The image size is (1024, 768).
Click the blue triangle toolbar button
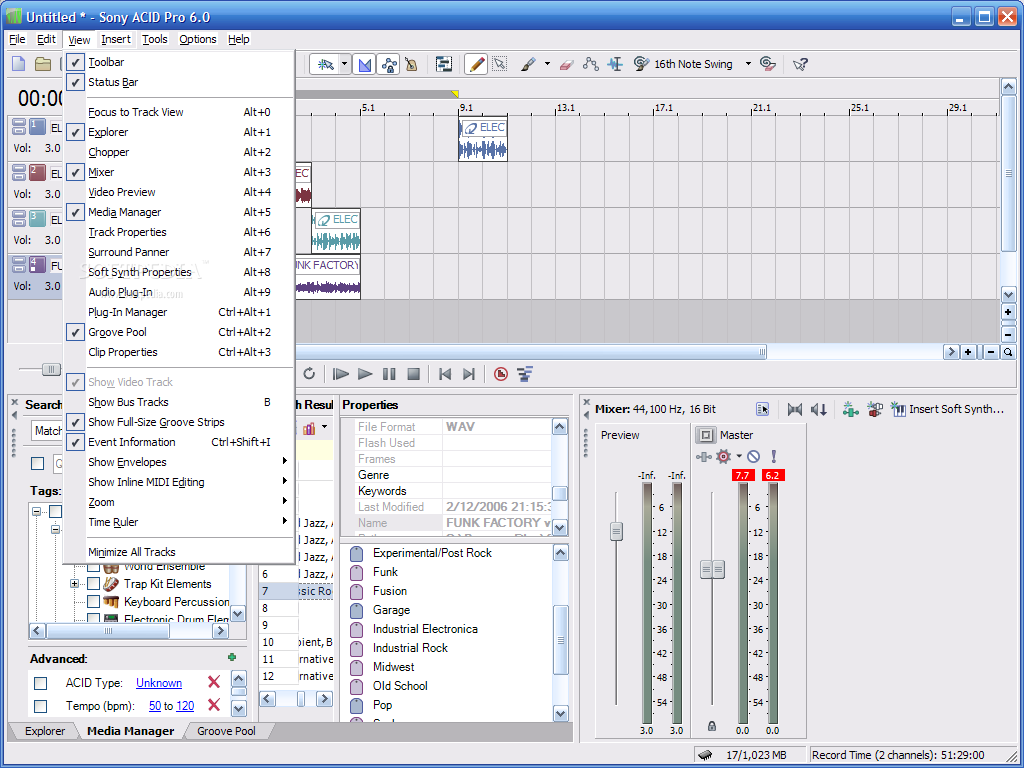364,64
